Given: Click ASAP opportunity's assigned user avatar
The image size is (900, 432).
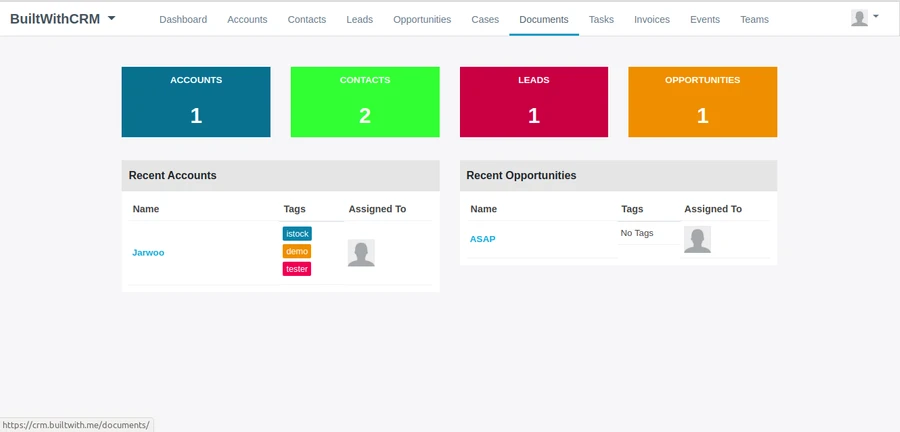Looking at the screenshot, I should [697, 240].
